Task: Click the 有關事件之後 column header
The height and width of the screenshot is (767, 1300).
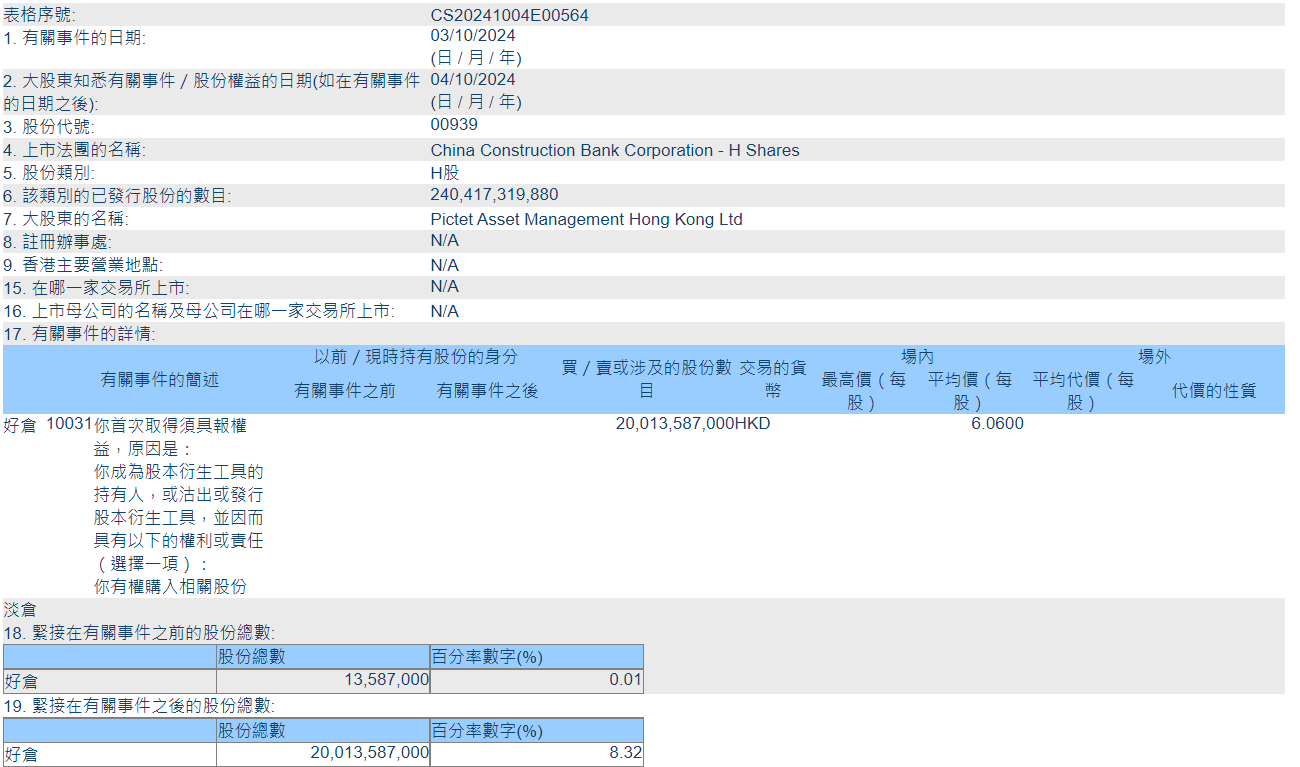Action: (x=488, y=391)
